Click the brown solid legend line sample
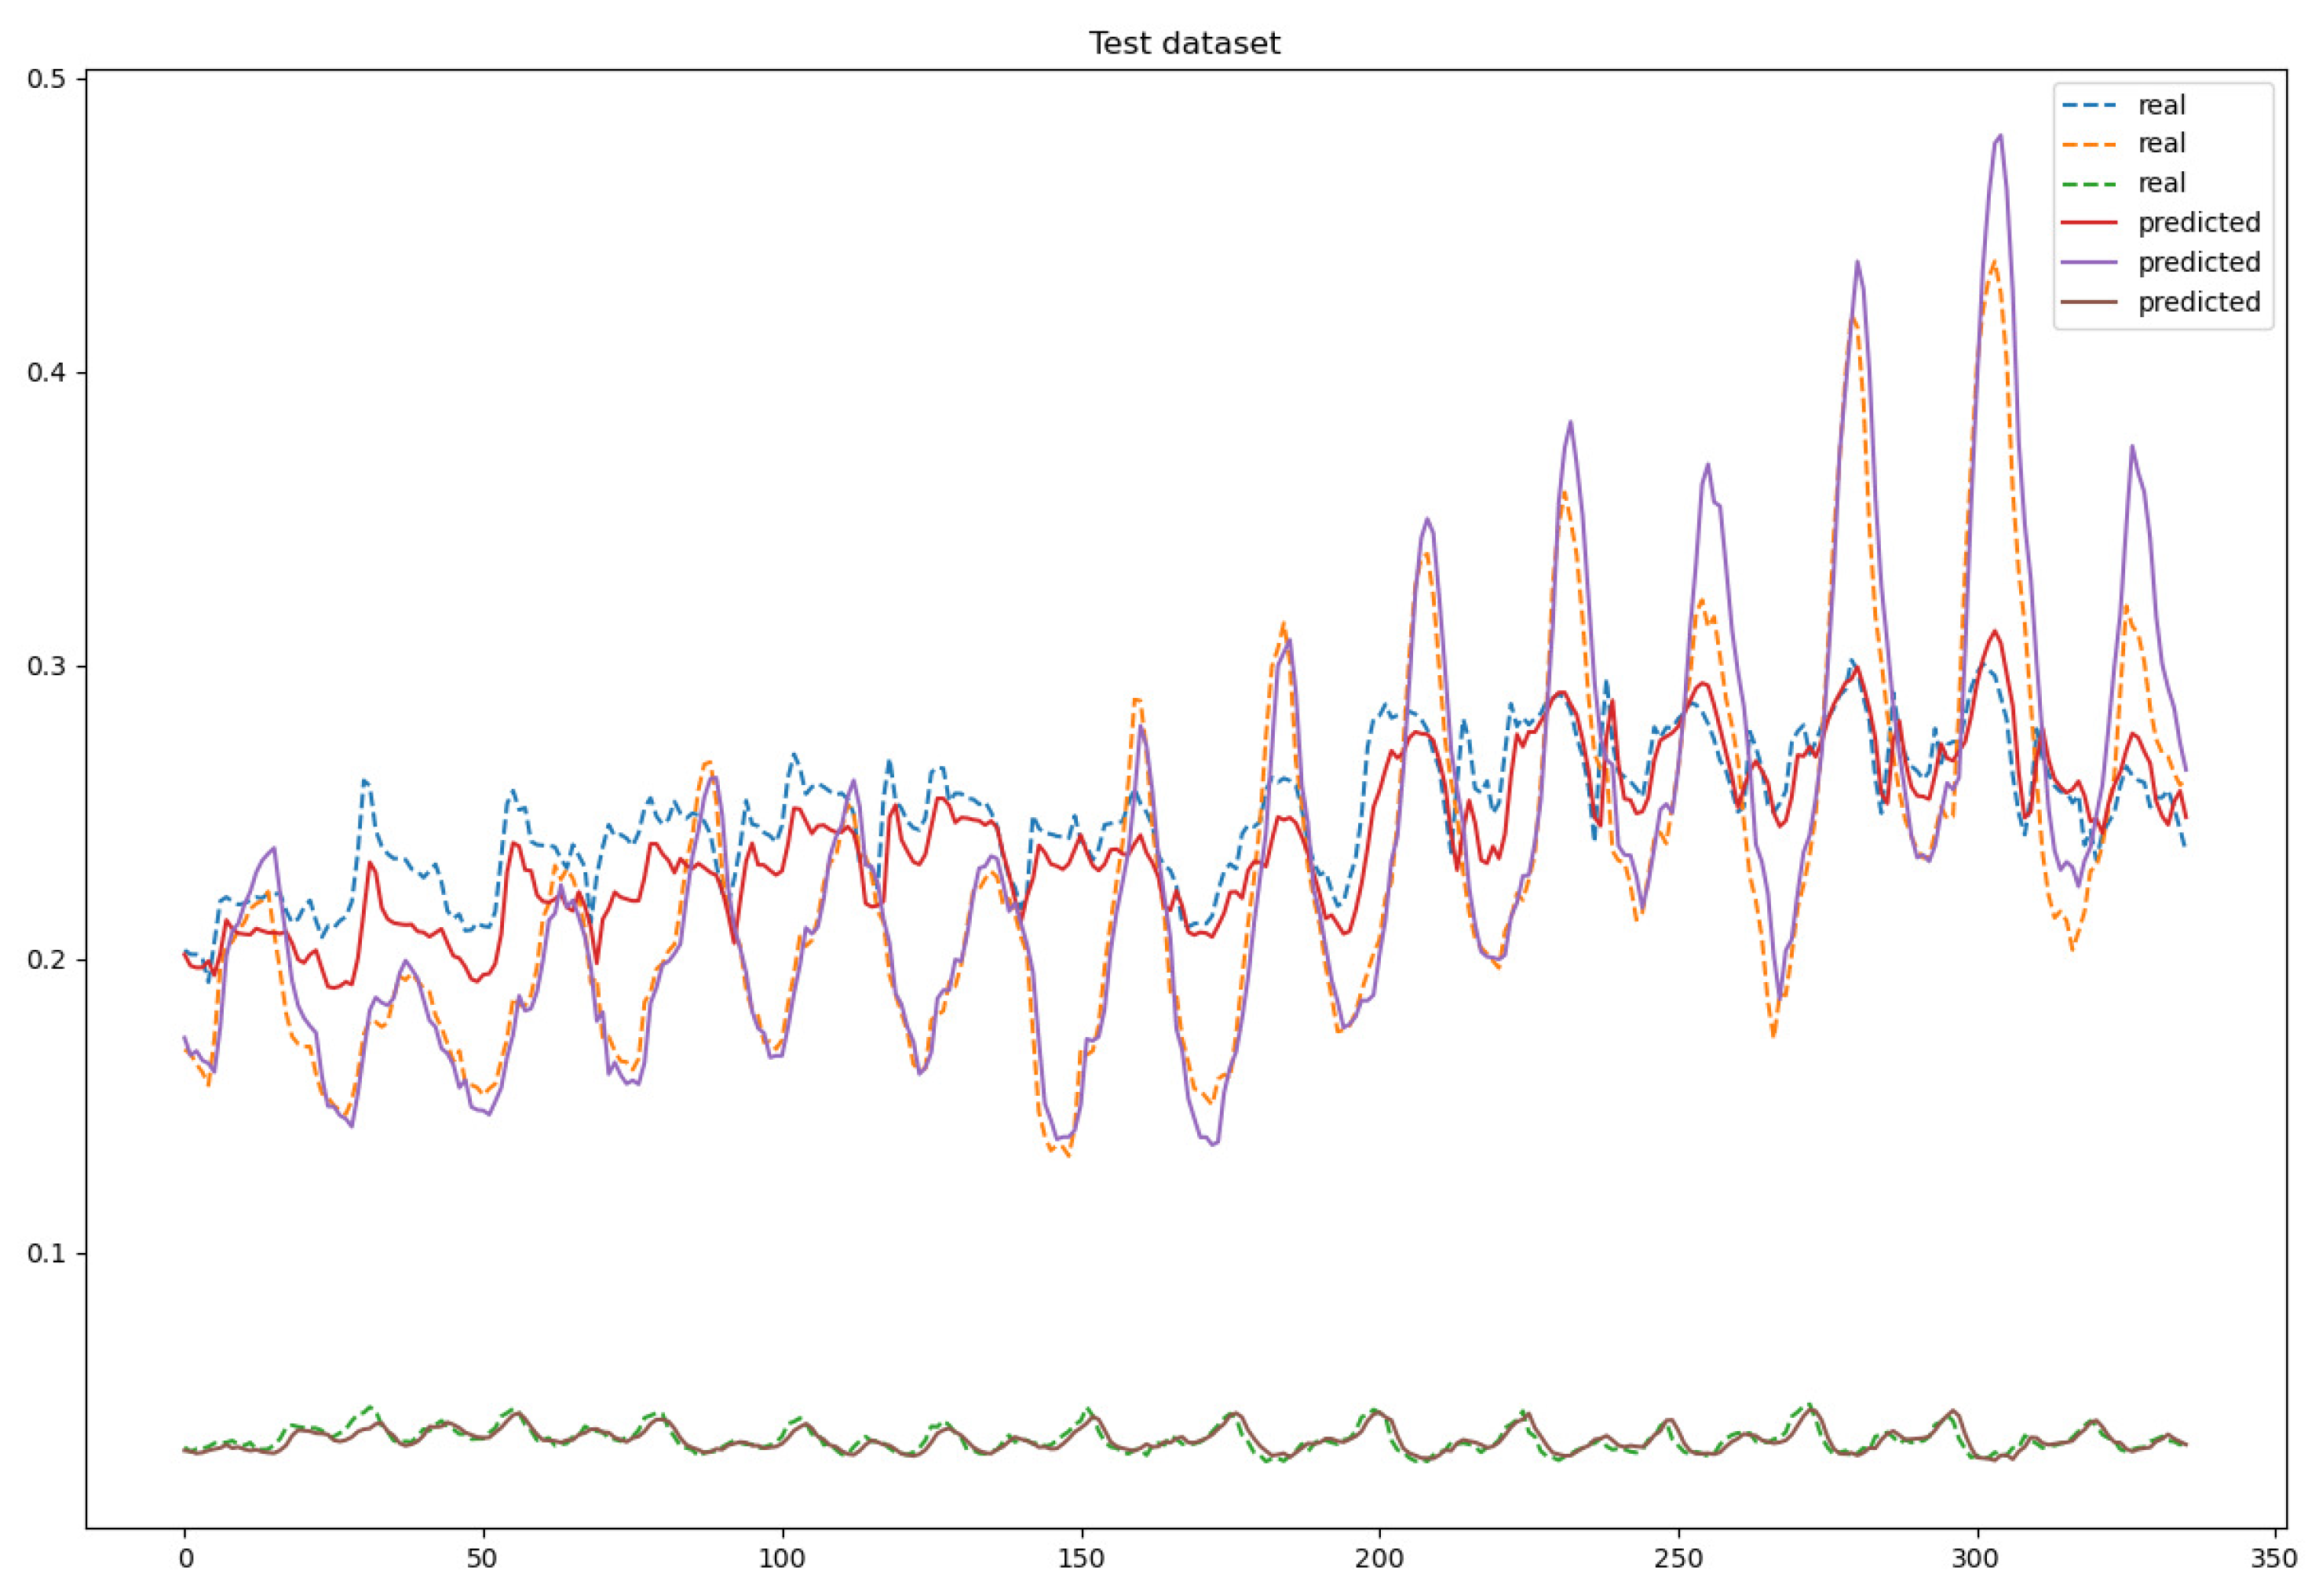Screen dimensions: 2319x1596 pyautogui.click(x=2089, y=301)
